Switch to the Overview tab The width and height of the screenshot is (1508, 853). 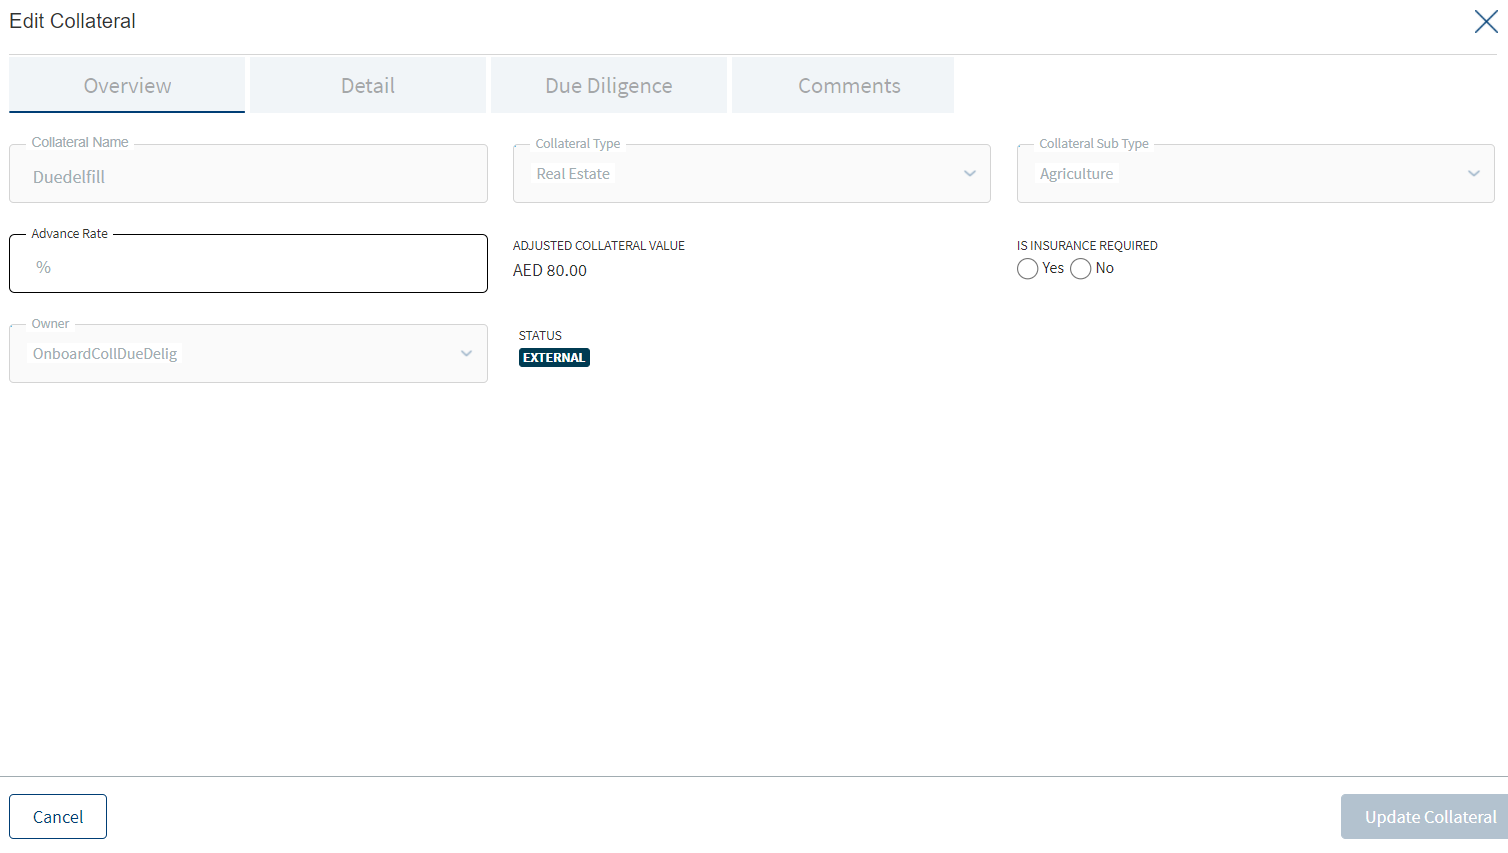point(127,85)
